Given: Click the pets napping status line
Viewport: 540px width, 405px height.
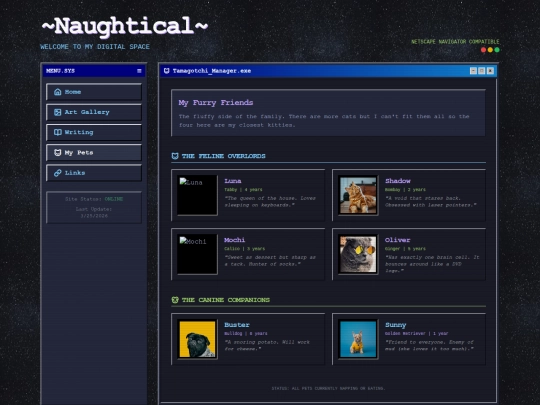Looking at the screenshot, I should (328, 388).
